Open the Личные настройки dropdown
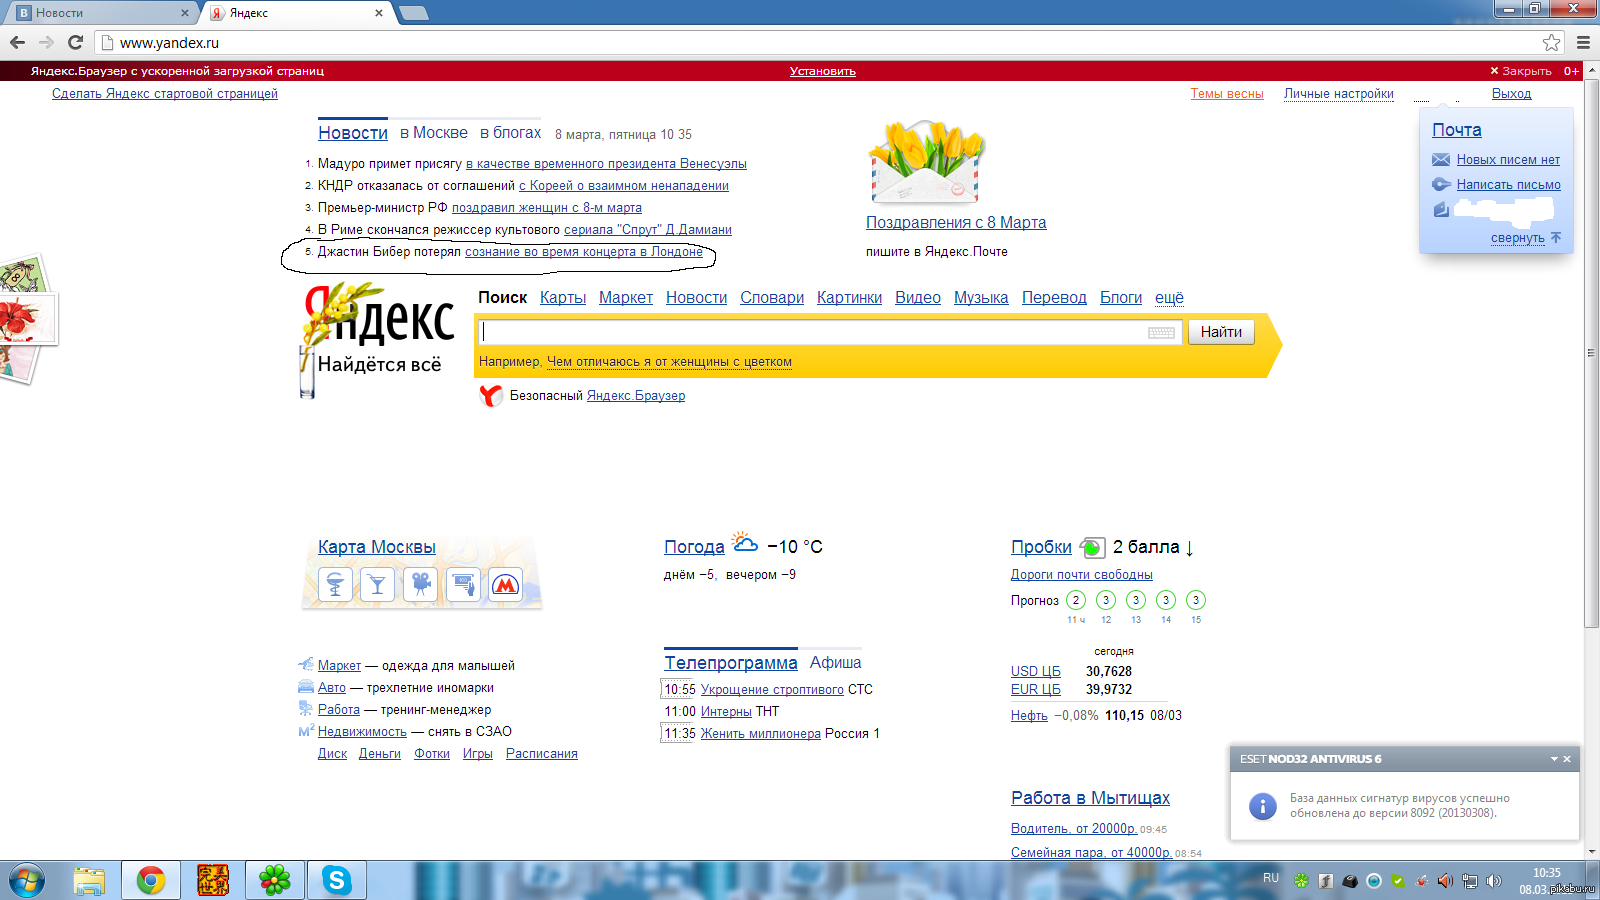 (x=1338, y=94)
